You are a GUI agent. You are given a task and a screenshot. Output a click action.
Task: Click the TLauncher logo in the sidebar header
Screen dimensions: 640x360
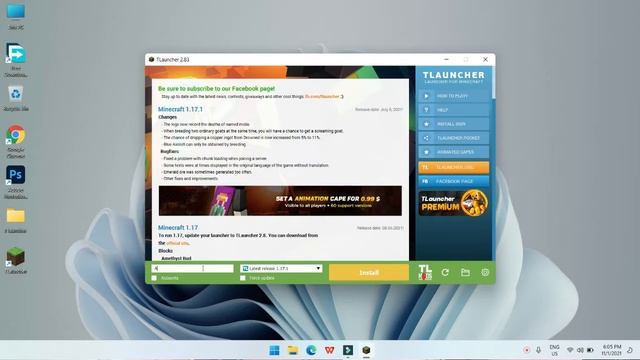(453, 77)
